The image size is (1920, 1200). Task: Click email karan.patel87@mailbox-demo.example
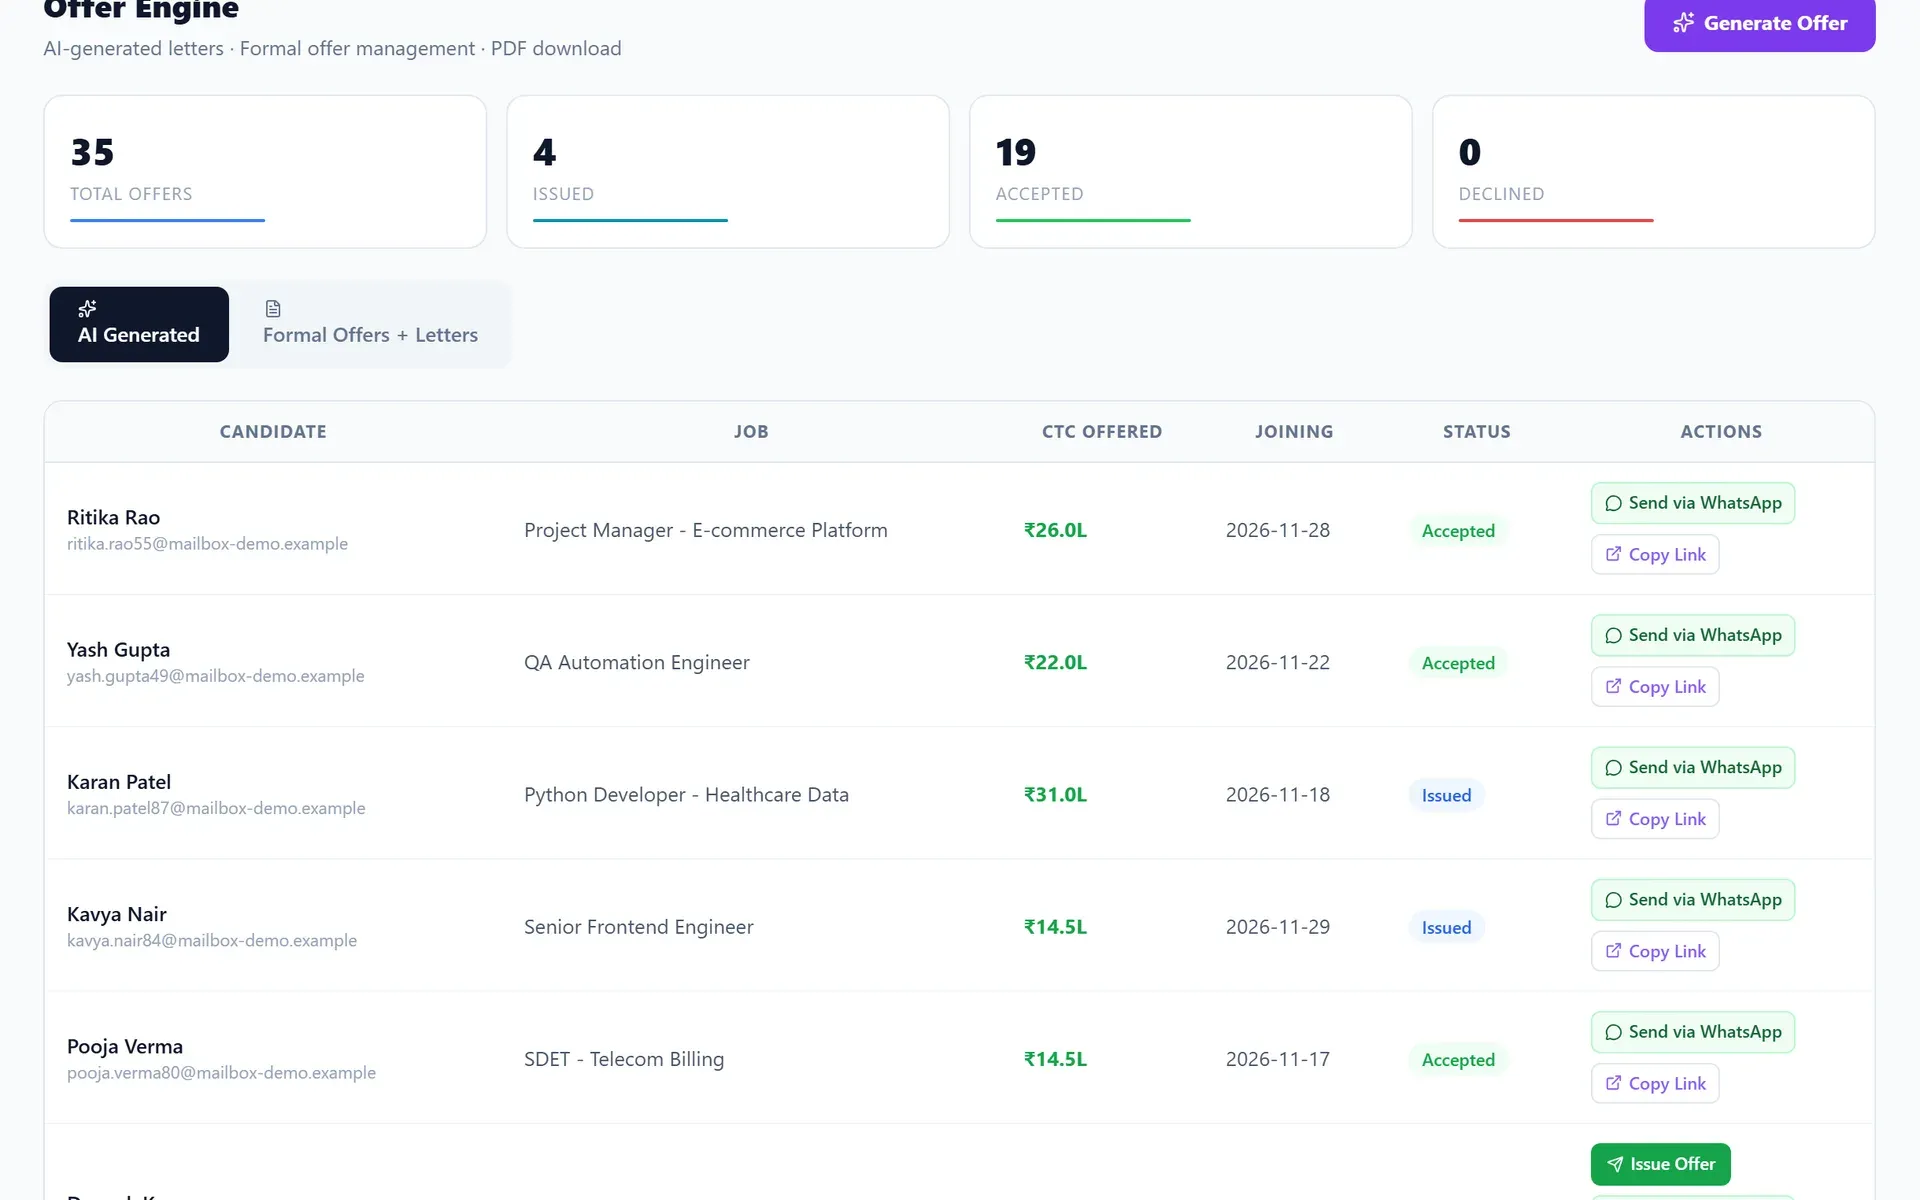216,808
